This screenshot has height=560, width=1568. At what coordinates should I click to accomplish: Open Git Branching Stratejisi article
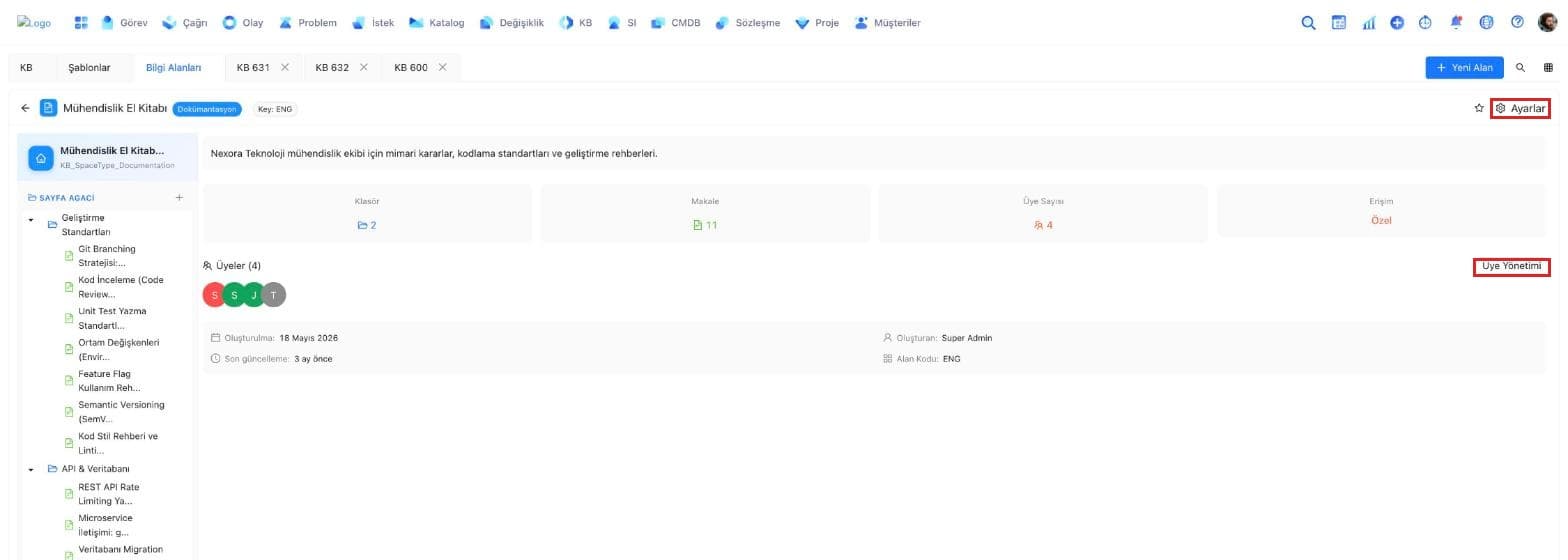107,256
